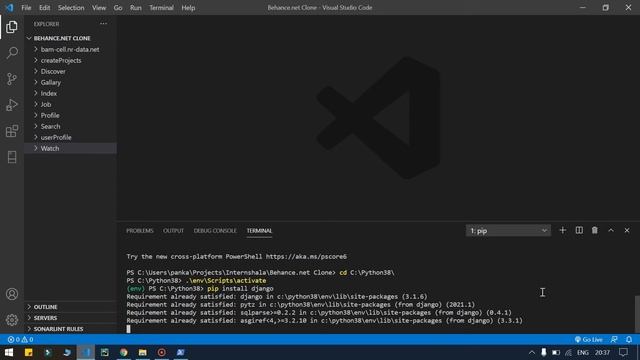Open the Explorer view in activity bar
The image size is (640, 360).
pyautogui.click(x=12, y=27)
